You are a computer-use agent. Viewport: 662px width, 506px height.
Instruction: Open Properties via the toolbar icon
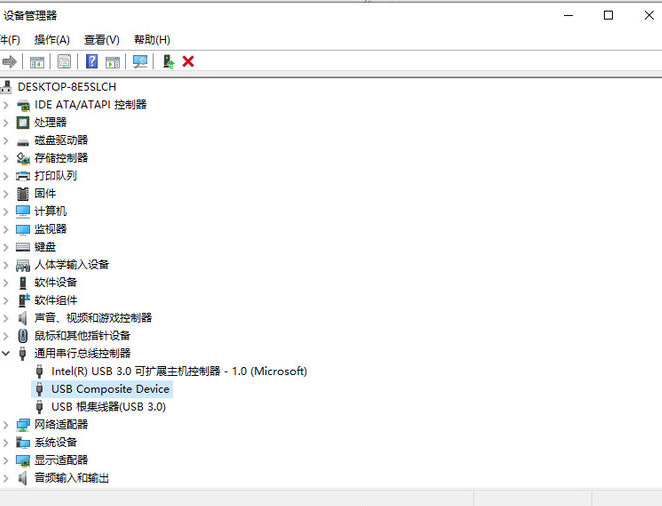pos(64,62)
